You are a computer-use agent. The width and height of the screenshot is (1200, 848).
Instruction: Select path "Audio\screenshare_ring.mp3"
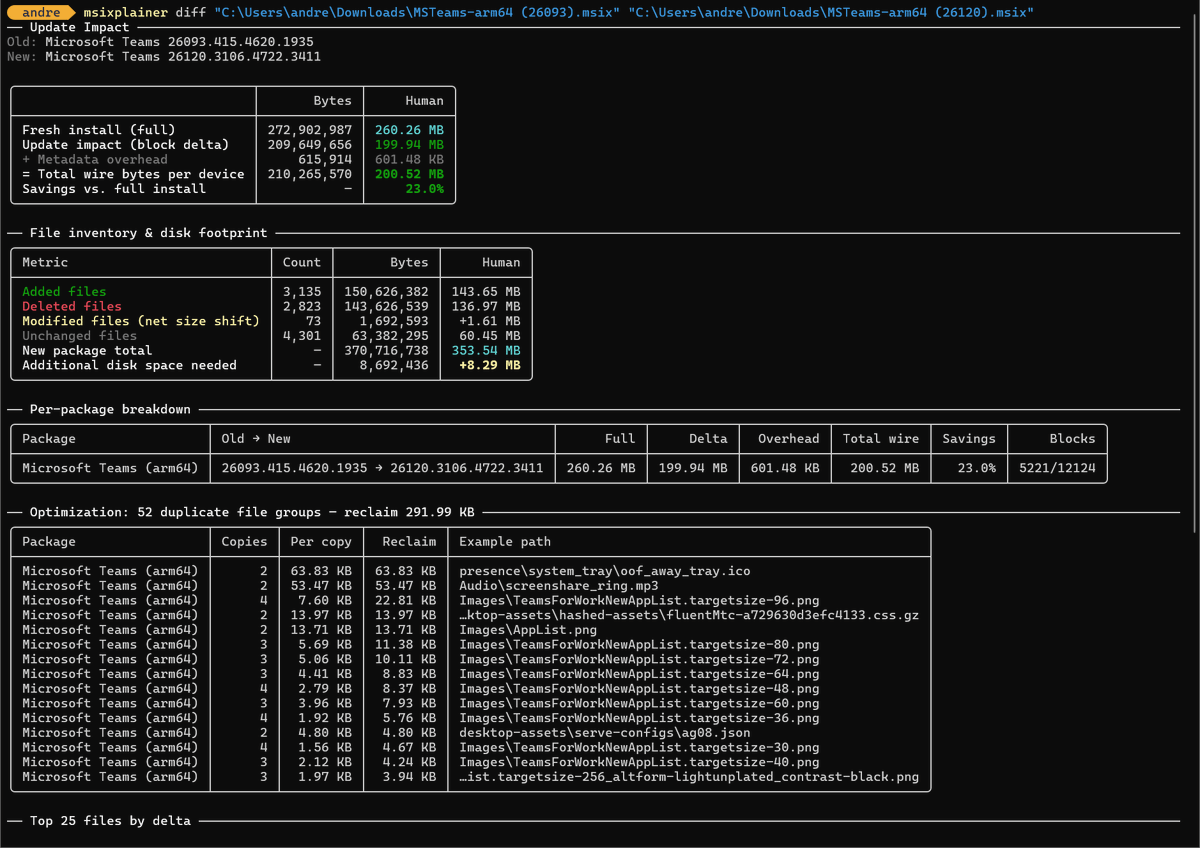click(x=559, y=586)
